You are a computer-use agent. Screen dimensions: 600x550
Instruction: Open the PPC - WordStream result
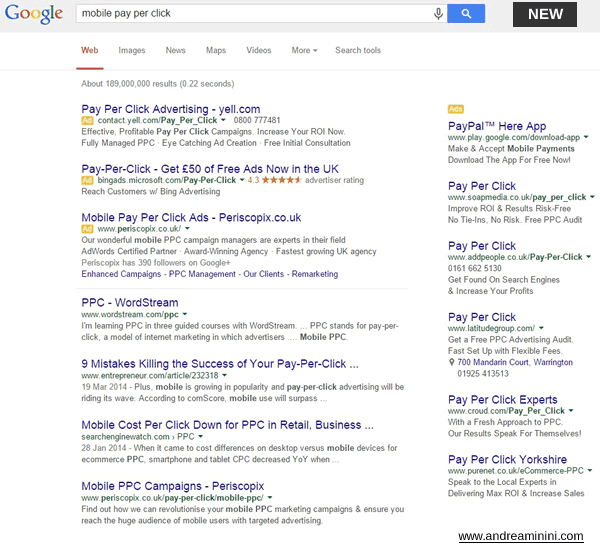pyautogui.click(x=129, y=302)
